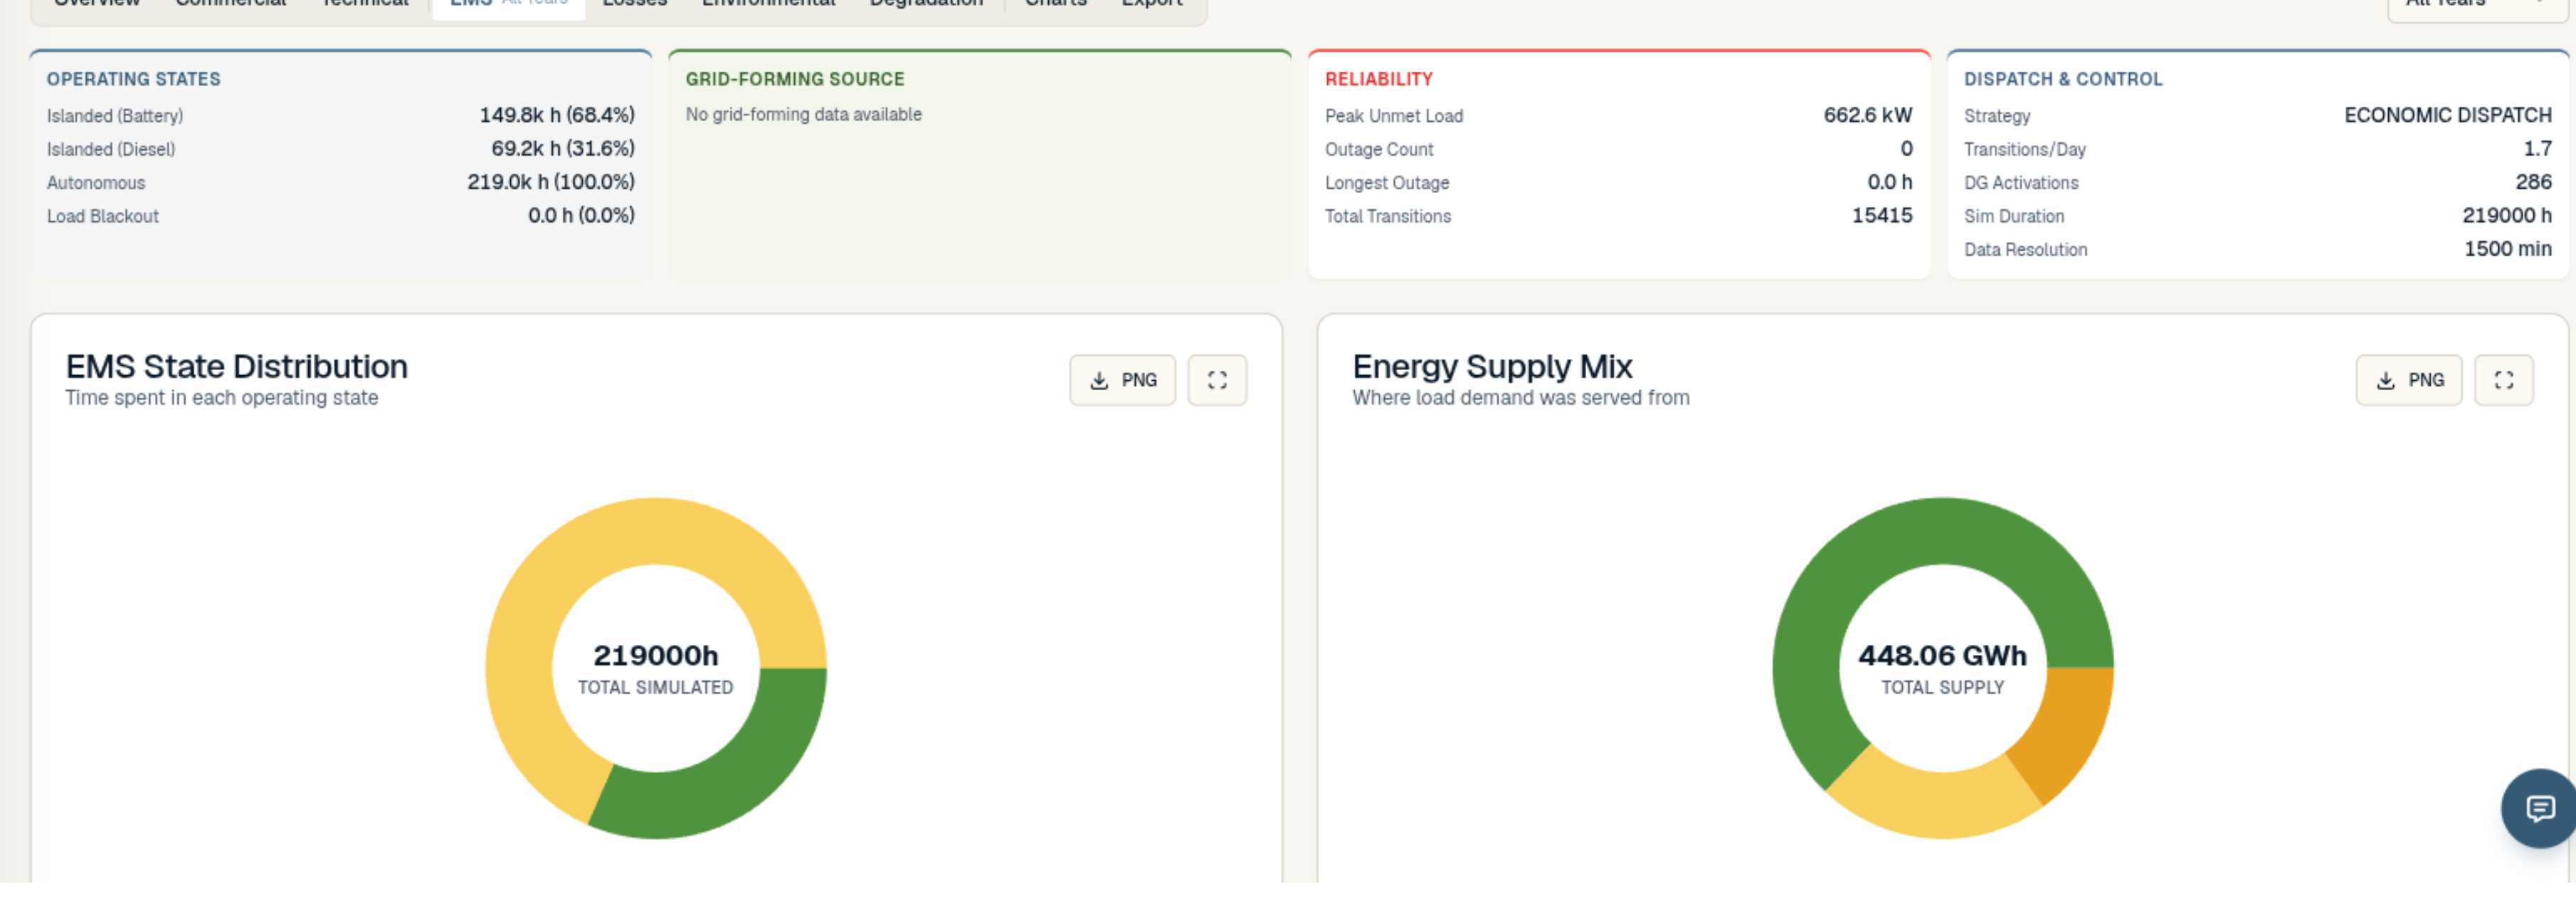Click the DG Activations label
2576x904 pixels.
tap(2021, 183)
